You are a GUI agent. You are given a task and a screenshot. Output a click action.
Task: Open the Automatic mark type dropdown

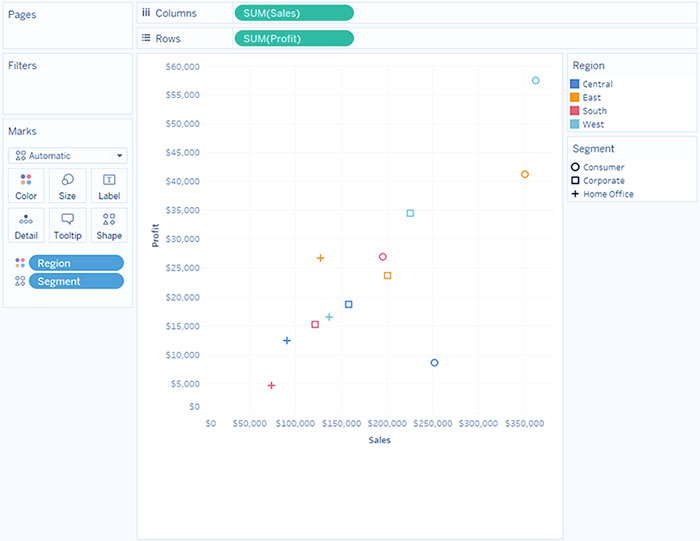(67, 156)
